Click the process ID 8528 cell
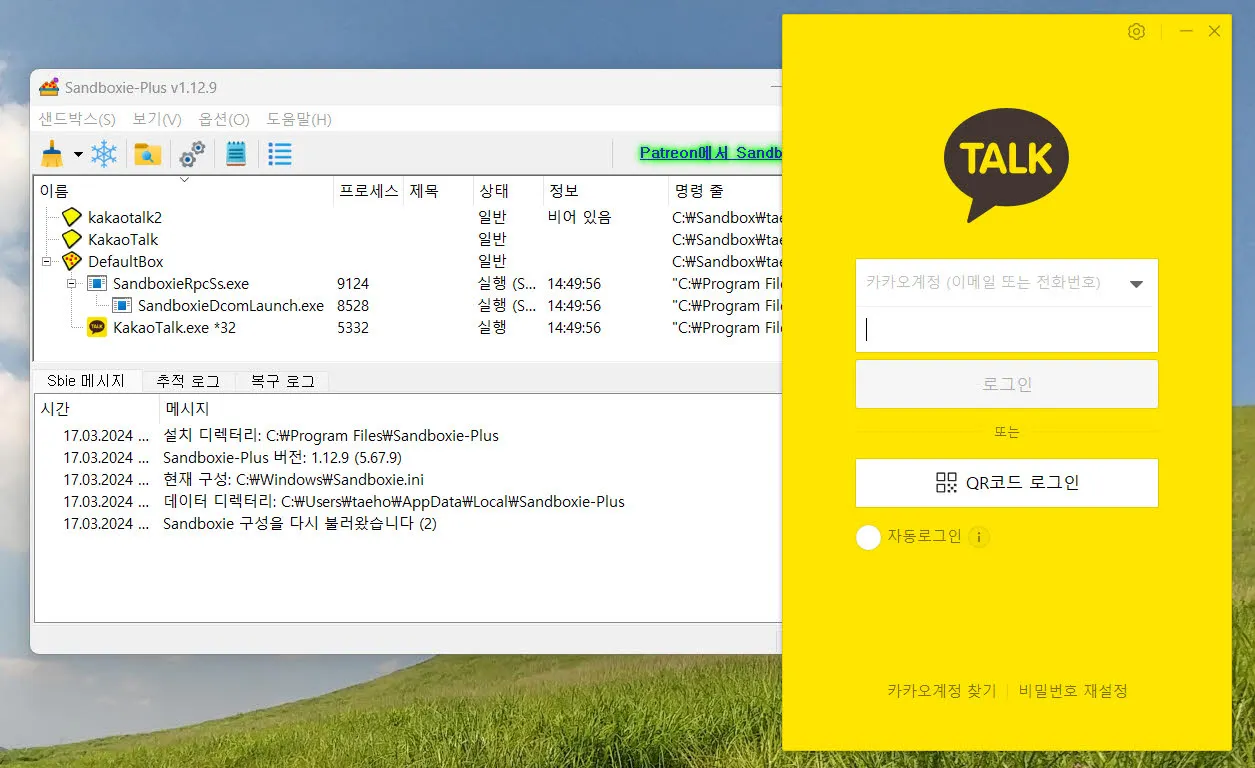Screen dimensions: 1255x768 pos(353,306)
